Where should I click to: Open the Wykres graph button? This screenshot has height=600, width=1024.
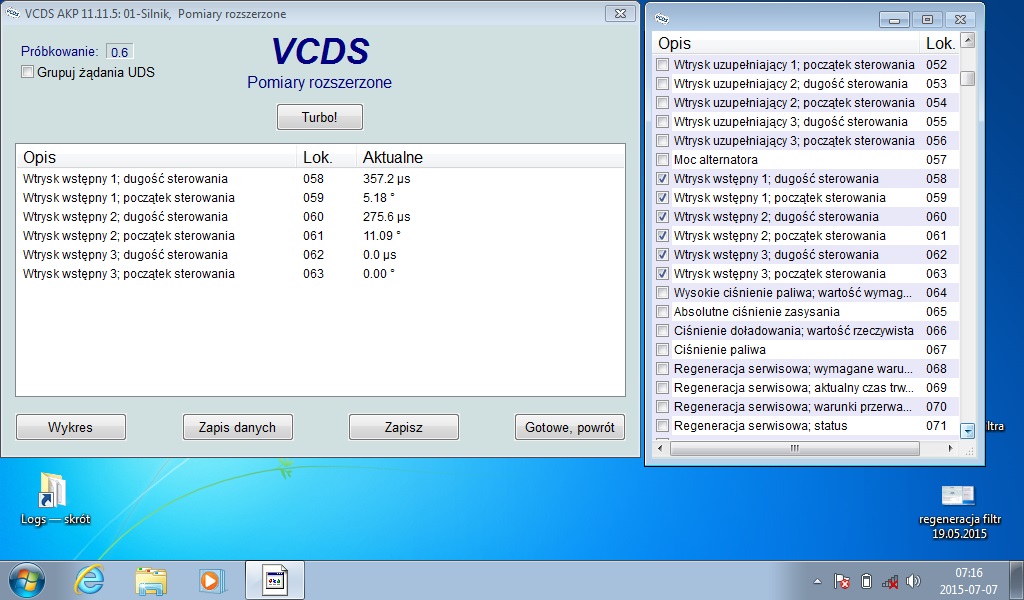71,427
